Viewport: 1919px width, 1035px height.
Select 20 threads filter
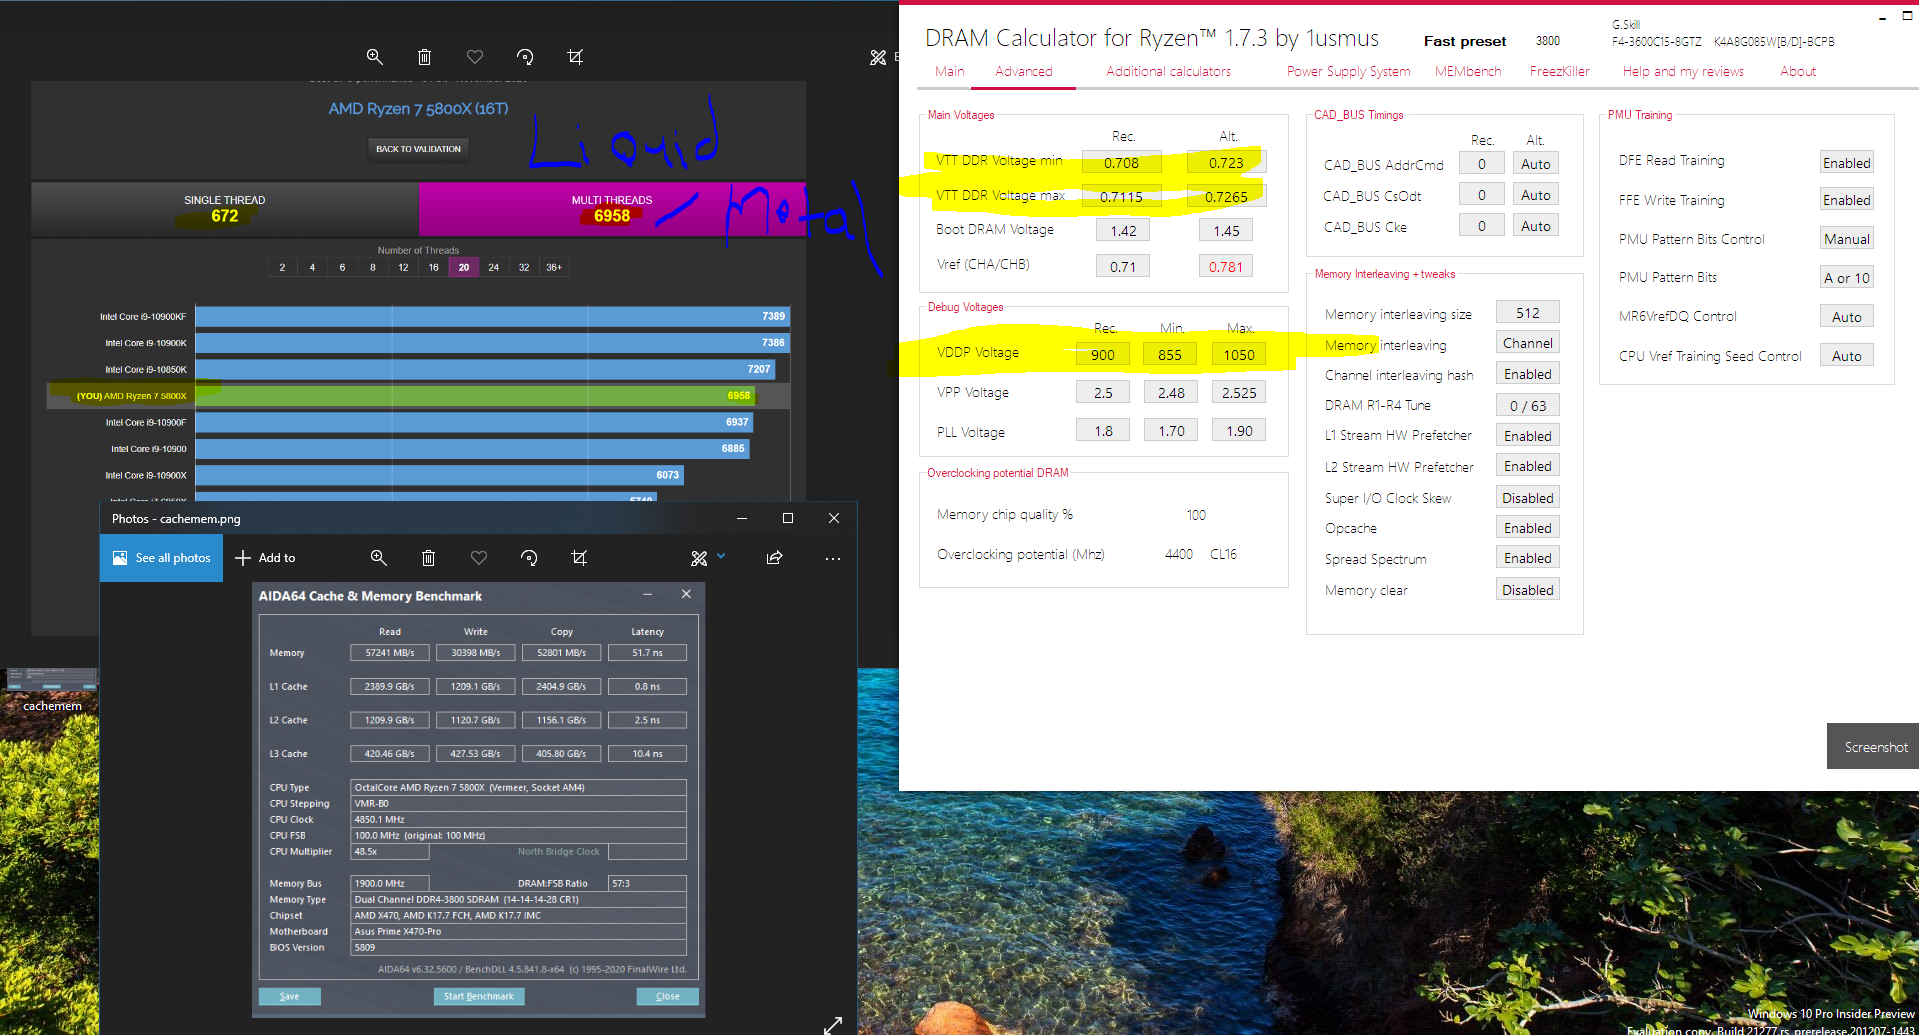point(463,267)
